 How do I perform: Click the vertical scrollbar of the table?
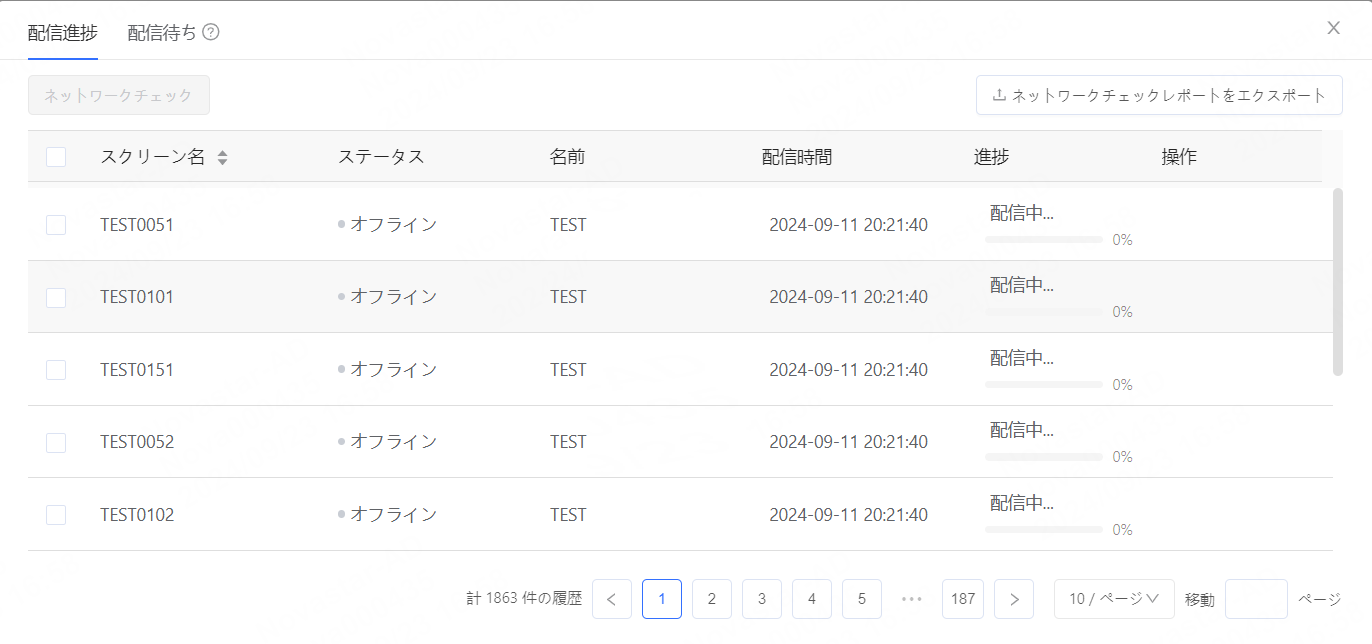click(1338, 282)
